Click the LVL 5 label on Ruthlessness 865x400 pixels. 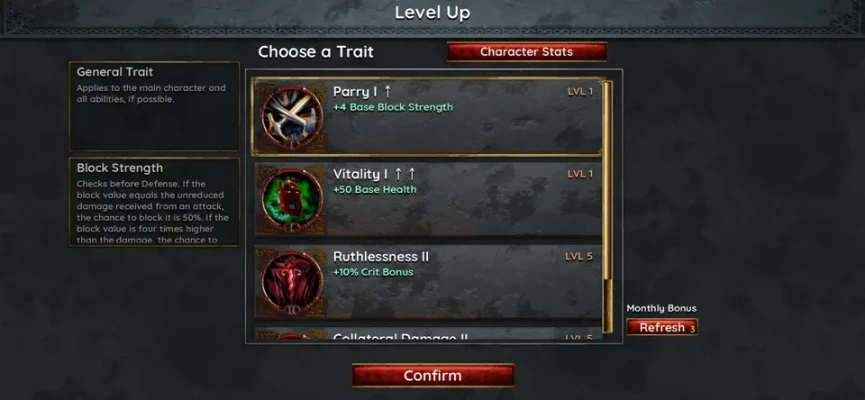point(579,257)
